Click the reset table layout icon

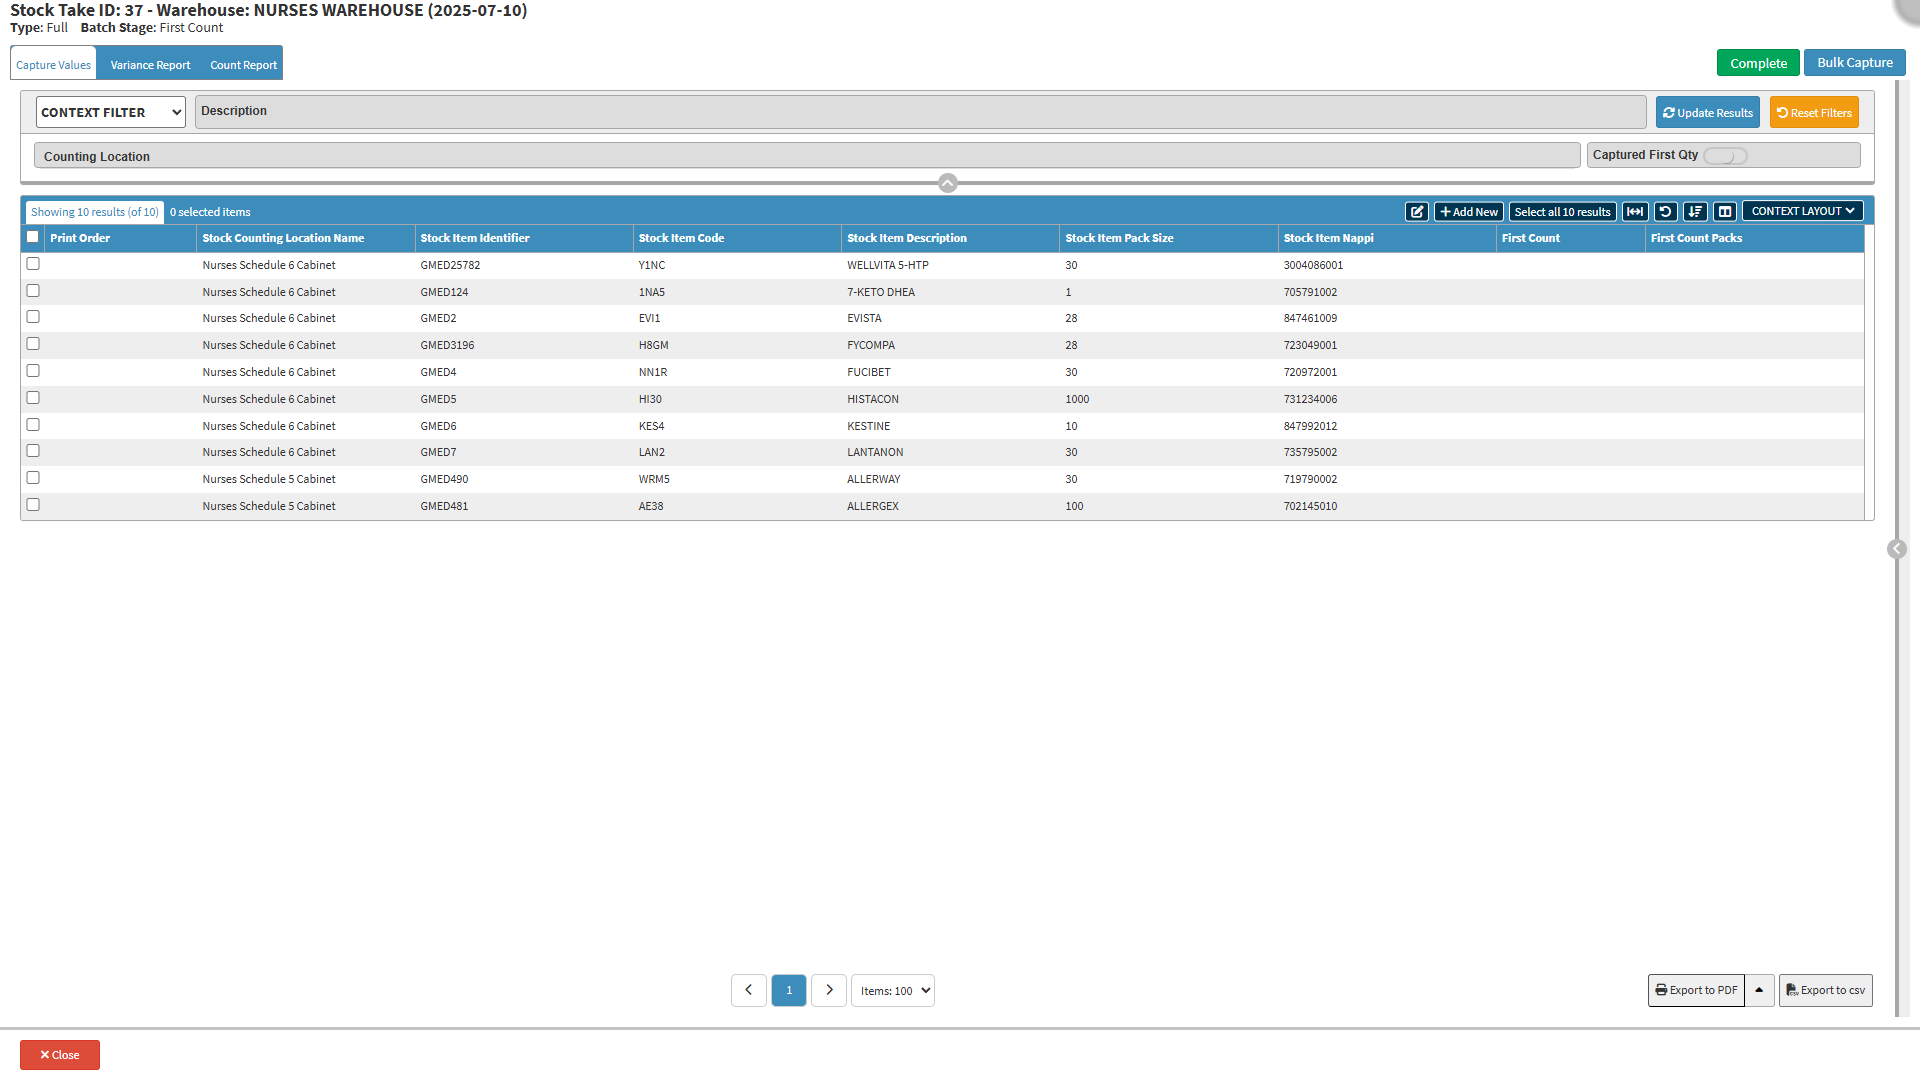point(1665,212)
